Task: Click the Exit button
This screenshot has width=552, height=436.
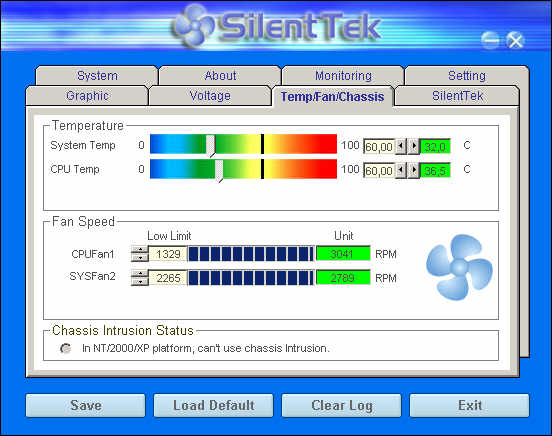Action: click(470, 405)
